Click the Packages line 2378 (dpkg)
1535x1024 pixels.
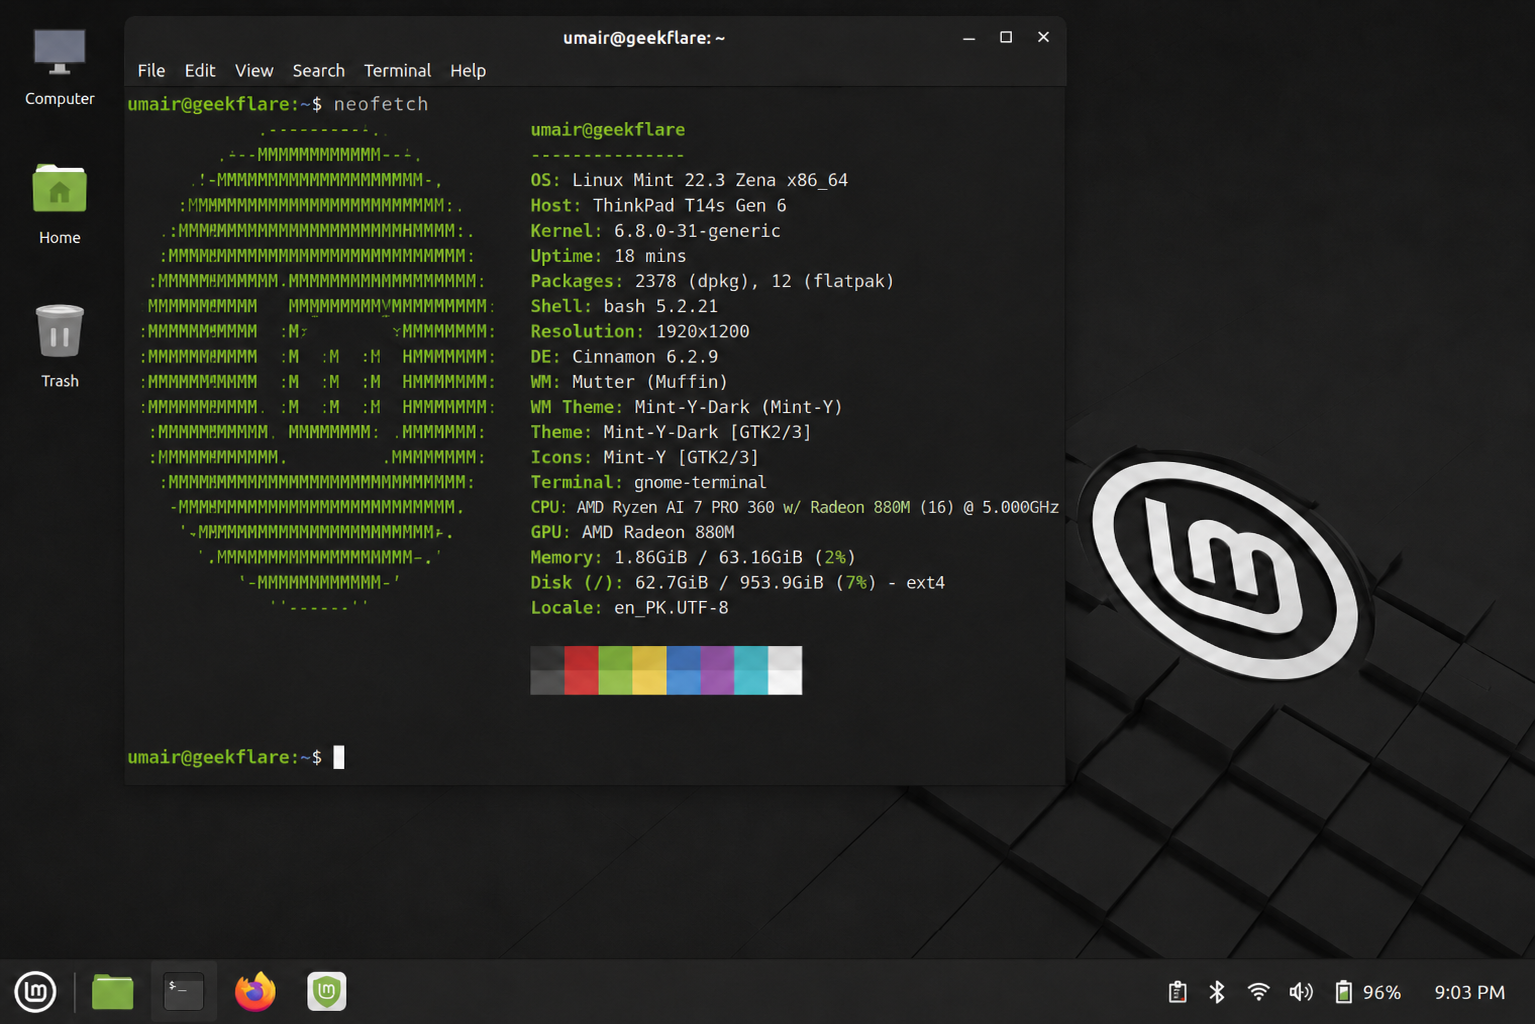[x=712, y=281]
